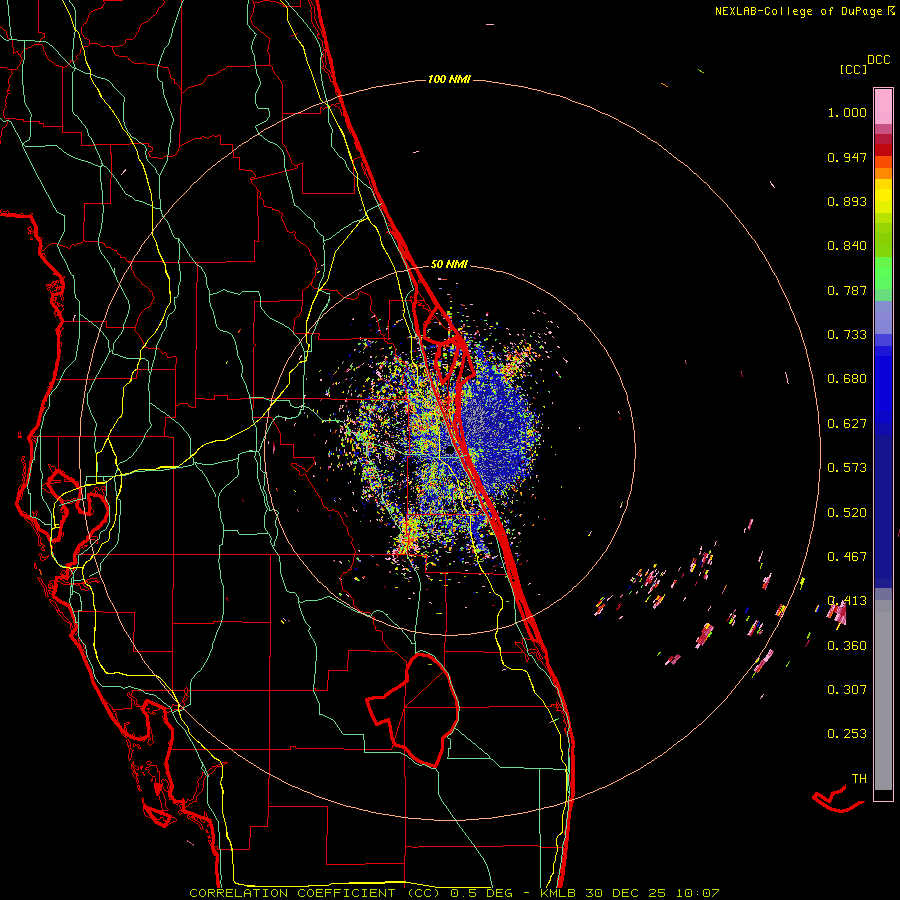Screen dimensions: 900x900
Task: Click the 0.573 scale value
Action: click(847, 468)
